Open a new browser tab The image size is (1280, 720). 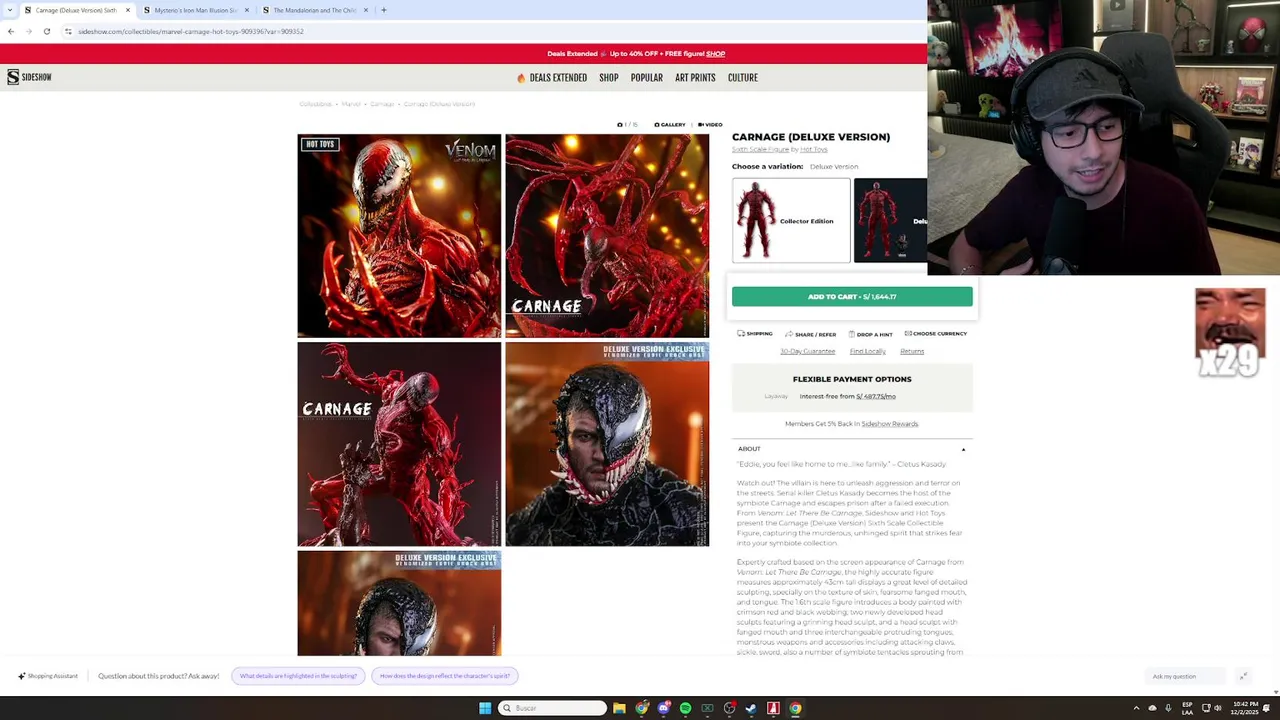[383, 10]
